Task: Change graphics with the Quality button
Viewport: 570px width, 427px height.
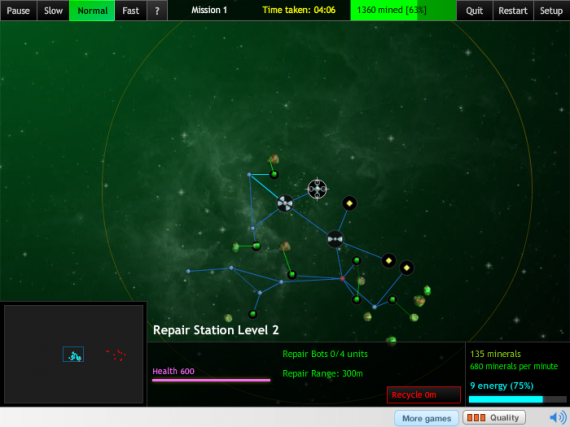Action: pos(494,418)
